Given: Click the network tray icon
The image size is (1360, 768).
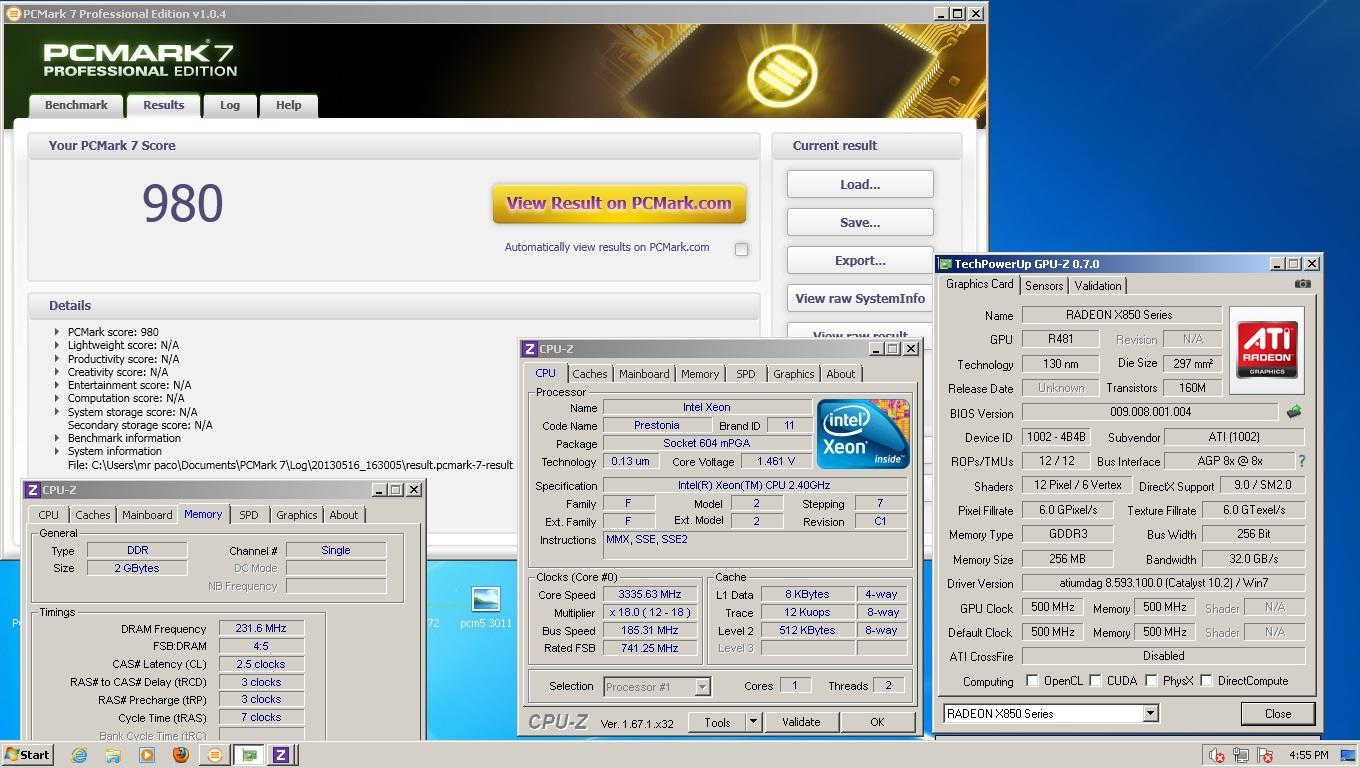Looking at the screenshot, I should point(1241,755).
